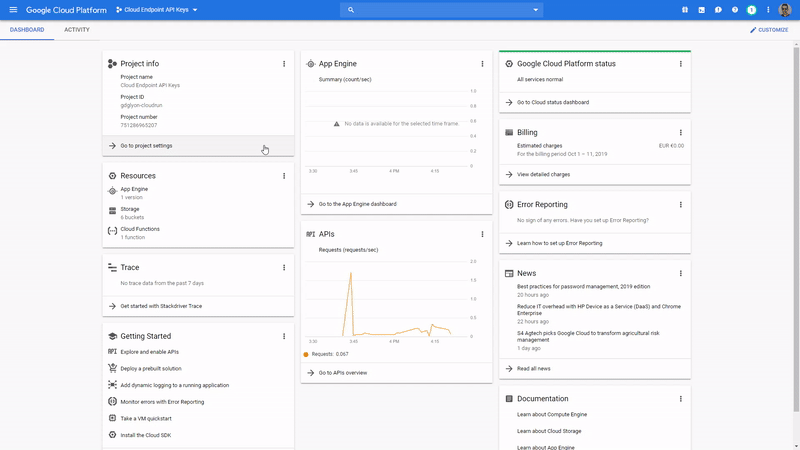Viewport: 800px width, 450px height.
Task: Switch to the Dashboard tab
Action: click(27, 30)
